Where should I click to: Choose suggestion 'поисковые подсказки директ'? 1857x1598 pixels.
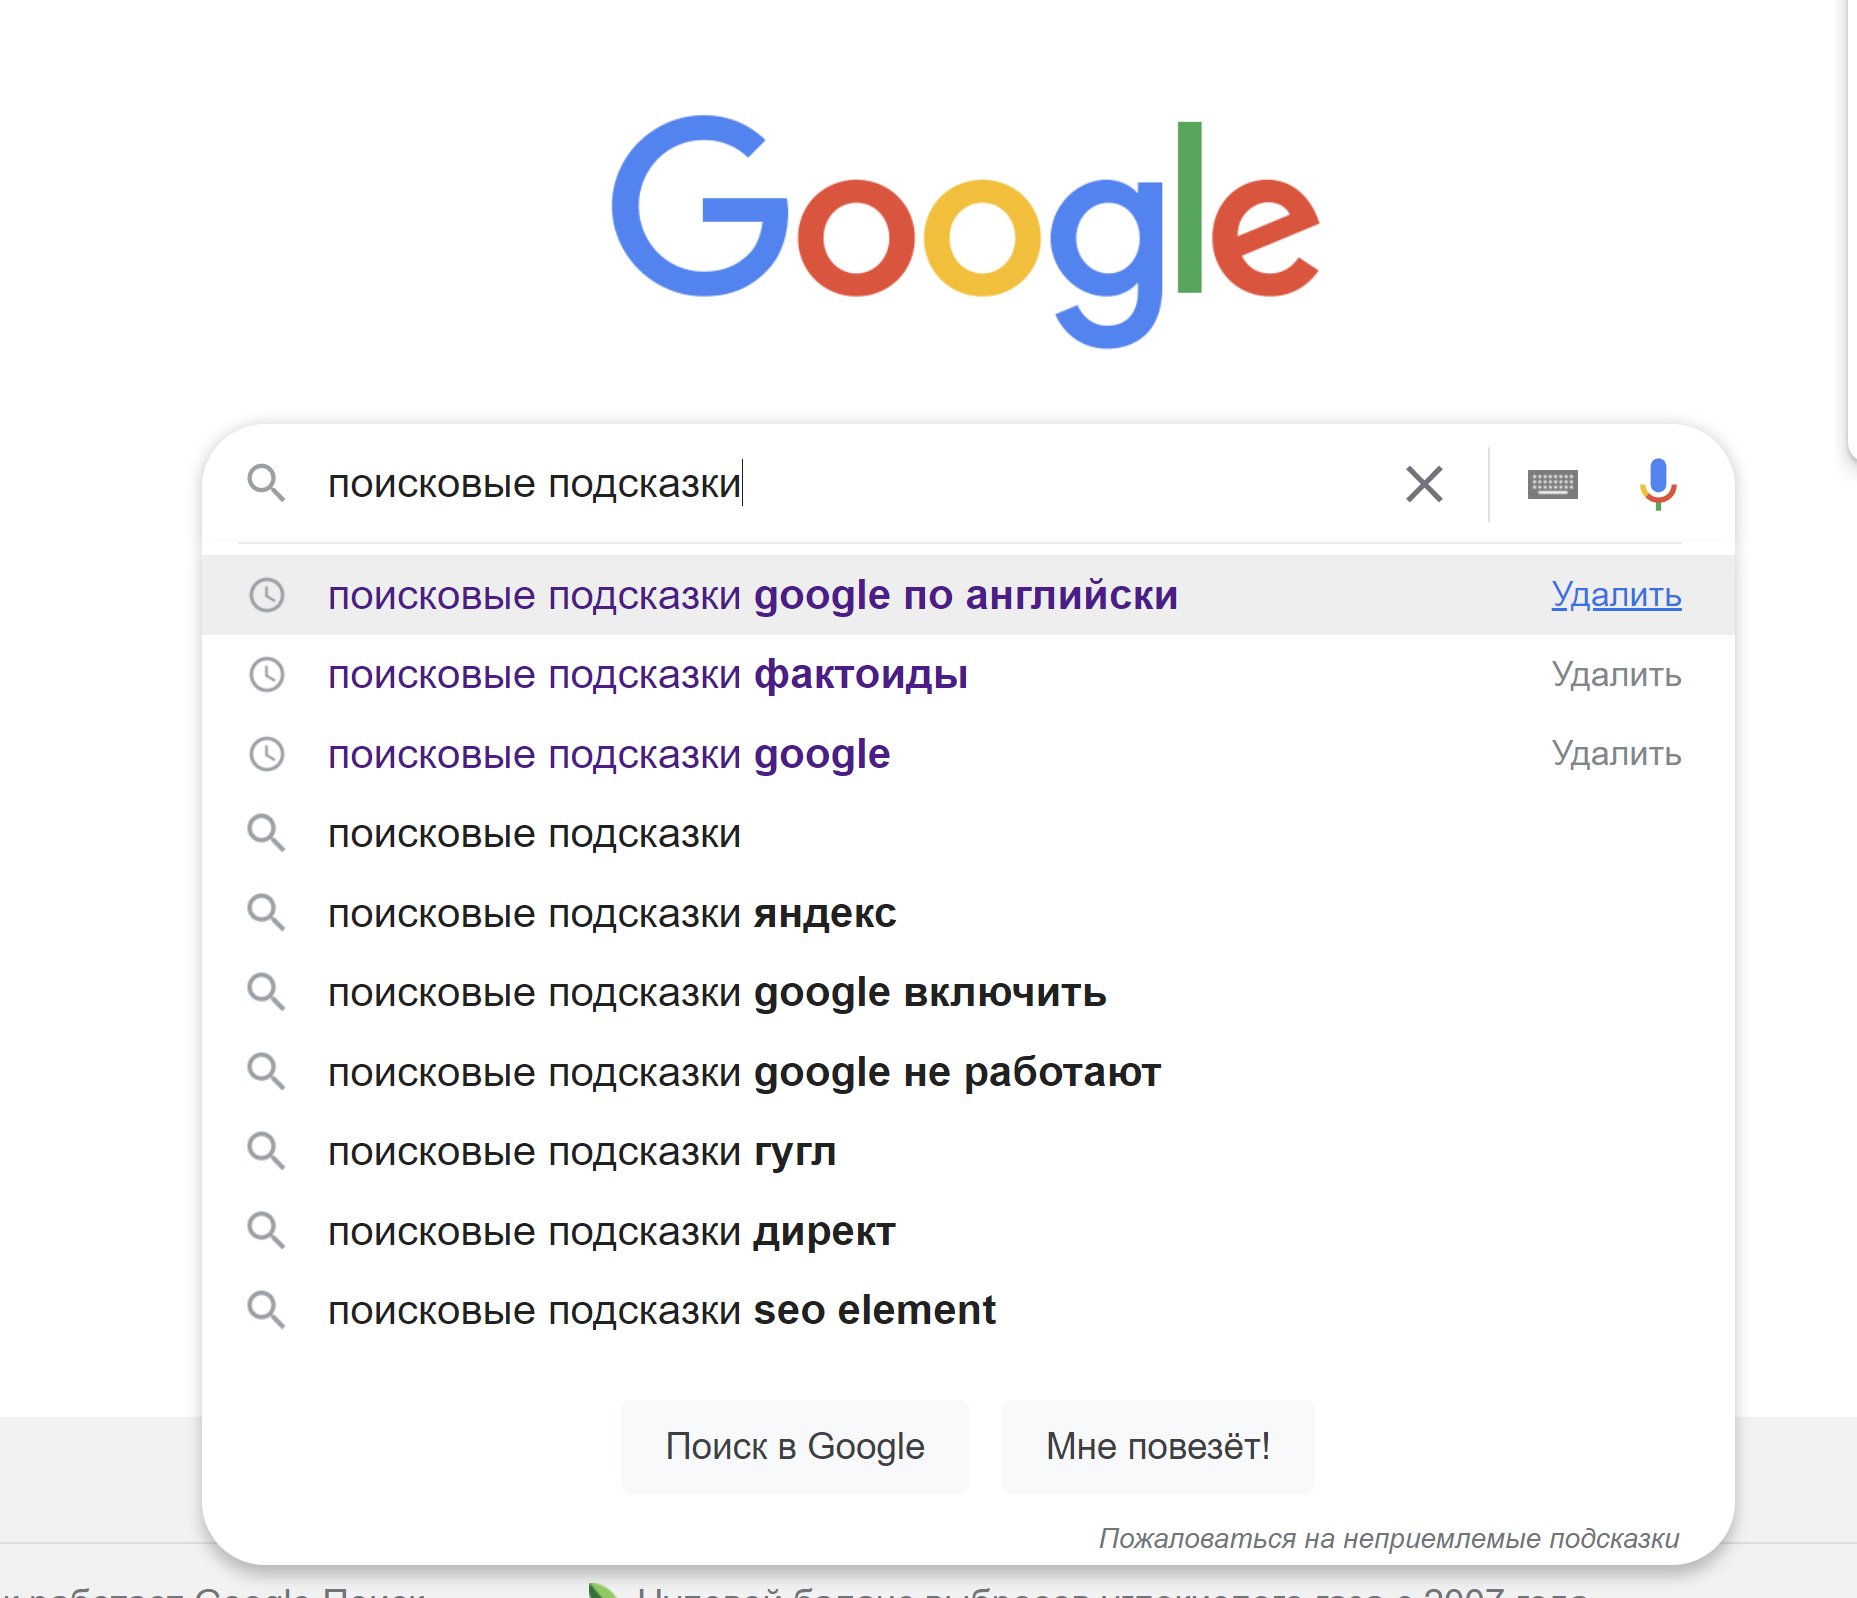[611, 1231]
